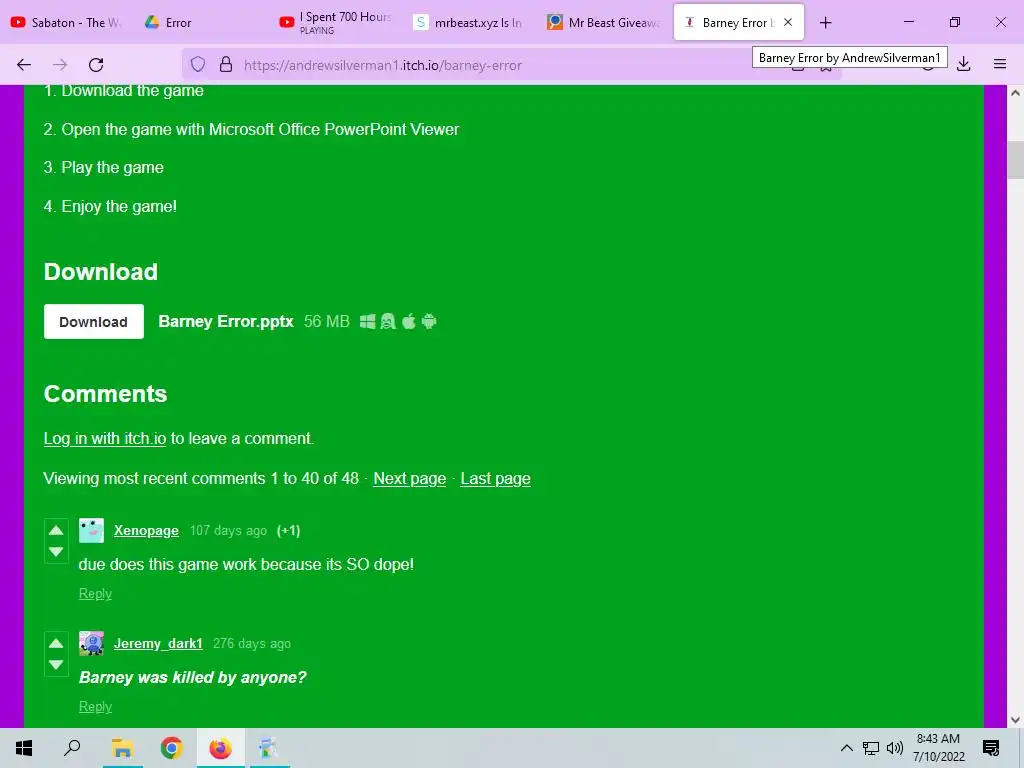
Task: Go back with the browser back arrow
Action: 24,65
